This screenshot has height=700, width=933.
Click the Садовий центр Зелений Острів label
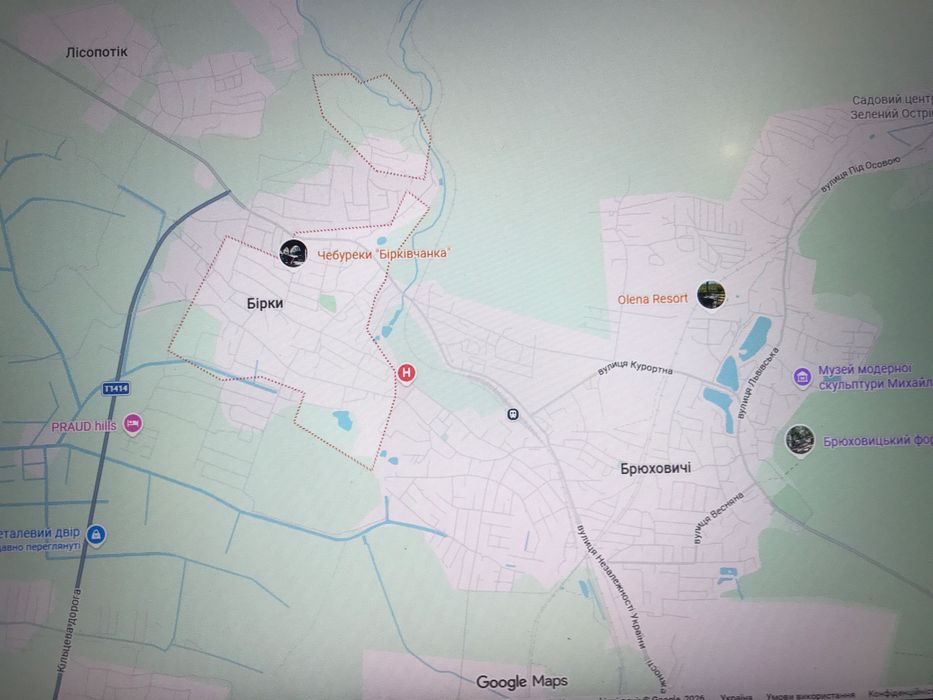point(891,107)
